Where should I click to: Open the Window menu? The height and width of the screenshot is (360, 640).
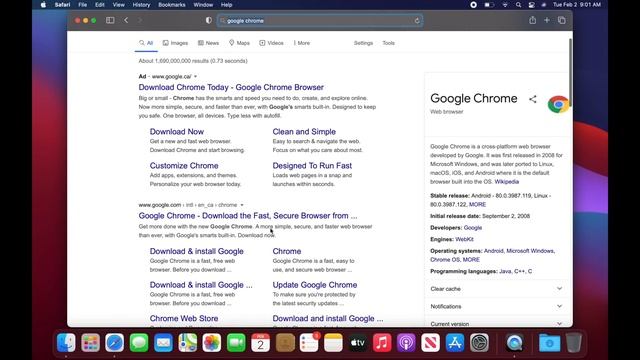click(x=203, y=5)
